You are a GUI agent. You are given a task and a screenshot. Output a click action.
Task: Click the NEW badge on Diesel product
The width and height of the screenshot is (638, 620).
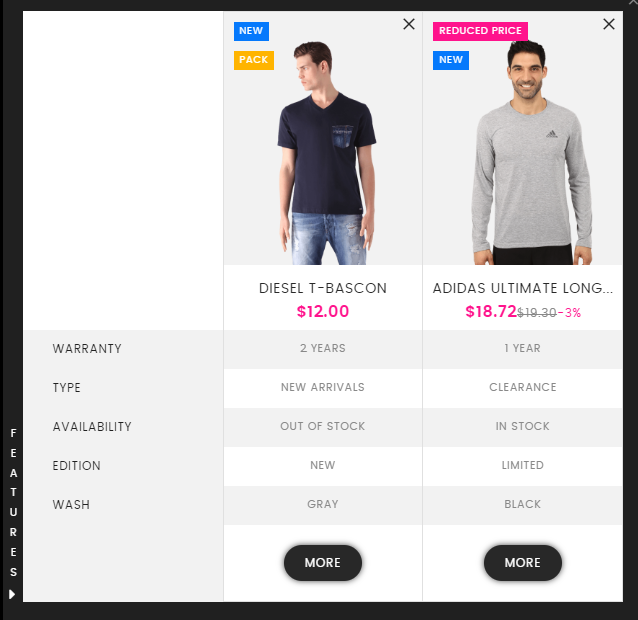click(251, 31)
